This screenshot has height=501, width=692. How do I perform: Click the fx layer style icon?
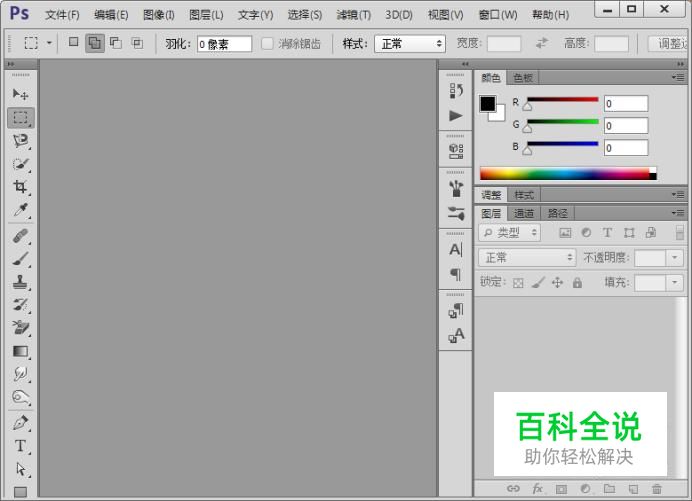coord(537,489)
